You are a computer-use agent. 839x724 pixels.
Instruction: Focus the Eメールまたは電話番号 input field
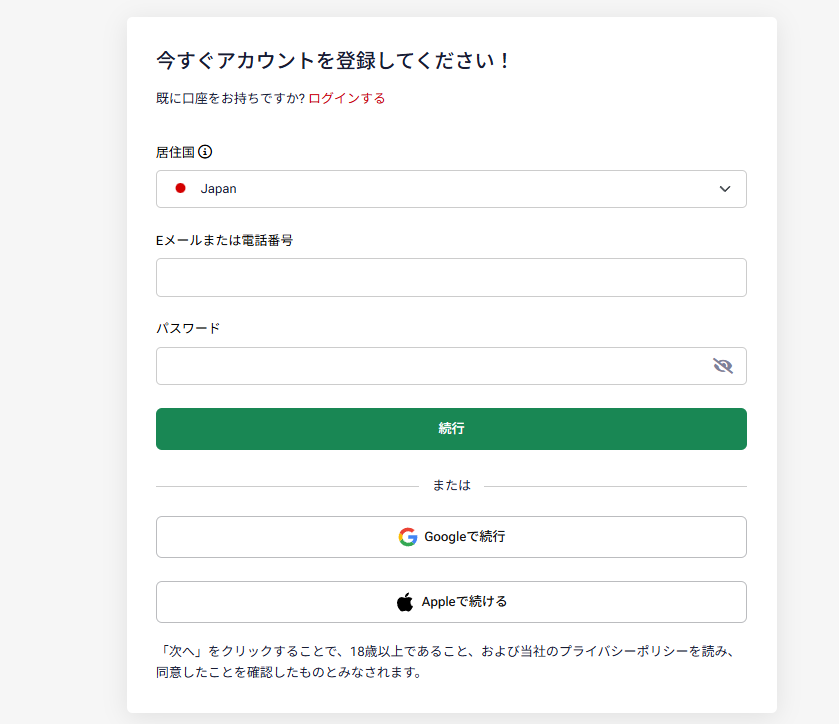click(x=451, y=278)
